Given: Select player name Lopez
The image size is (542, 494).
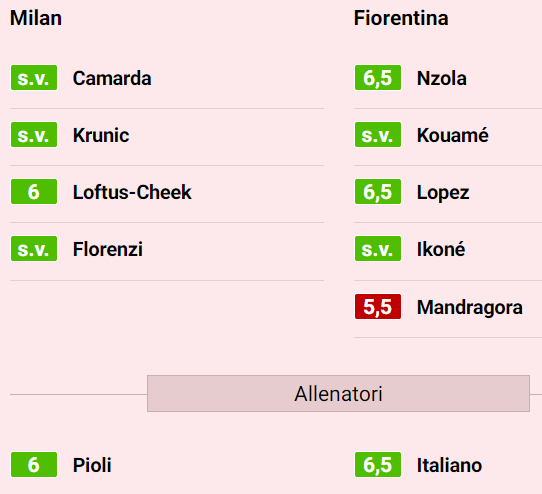Looking at the screenshot, I should (443, 193).
